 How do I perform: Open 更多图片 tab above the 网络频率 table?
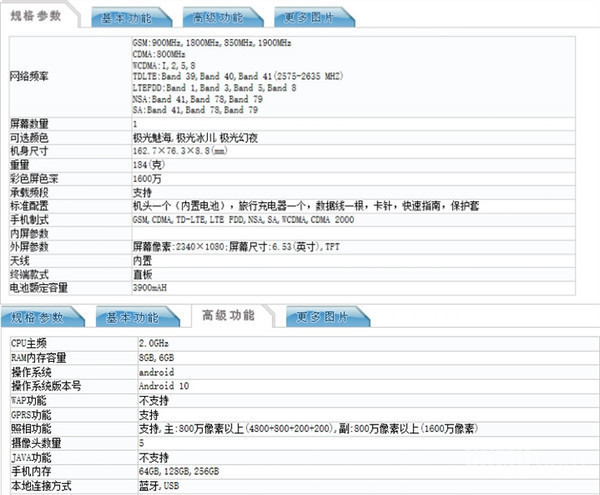click(x=314, y=18)
